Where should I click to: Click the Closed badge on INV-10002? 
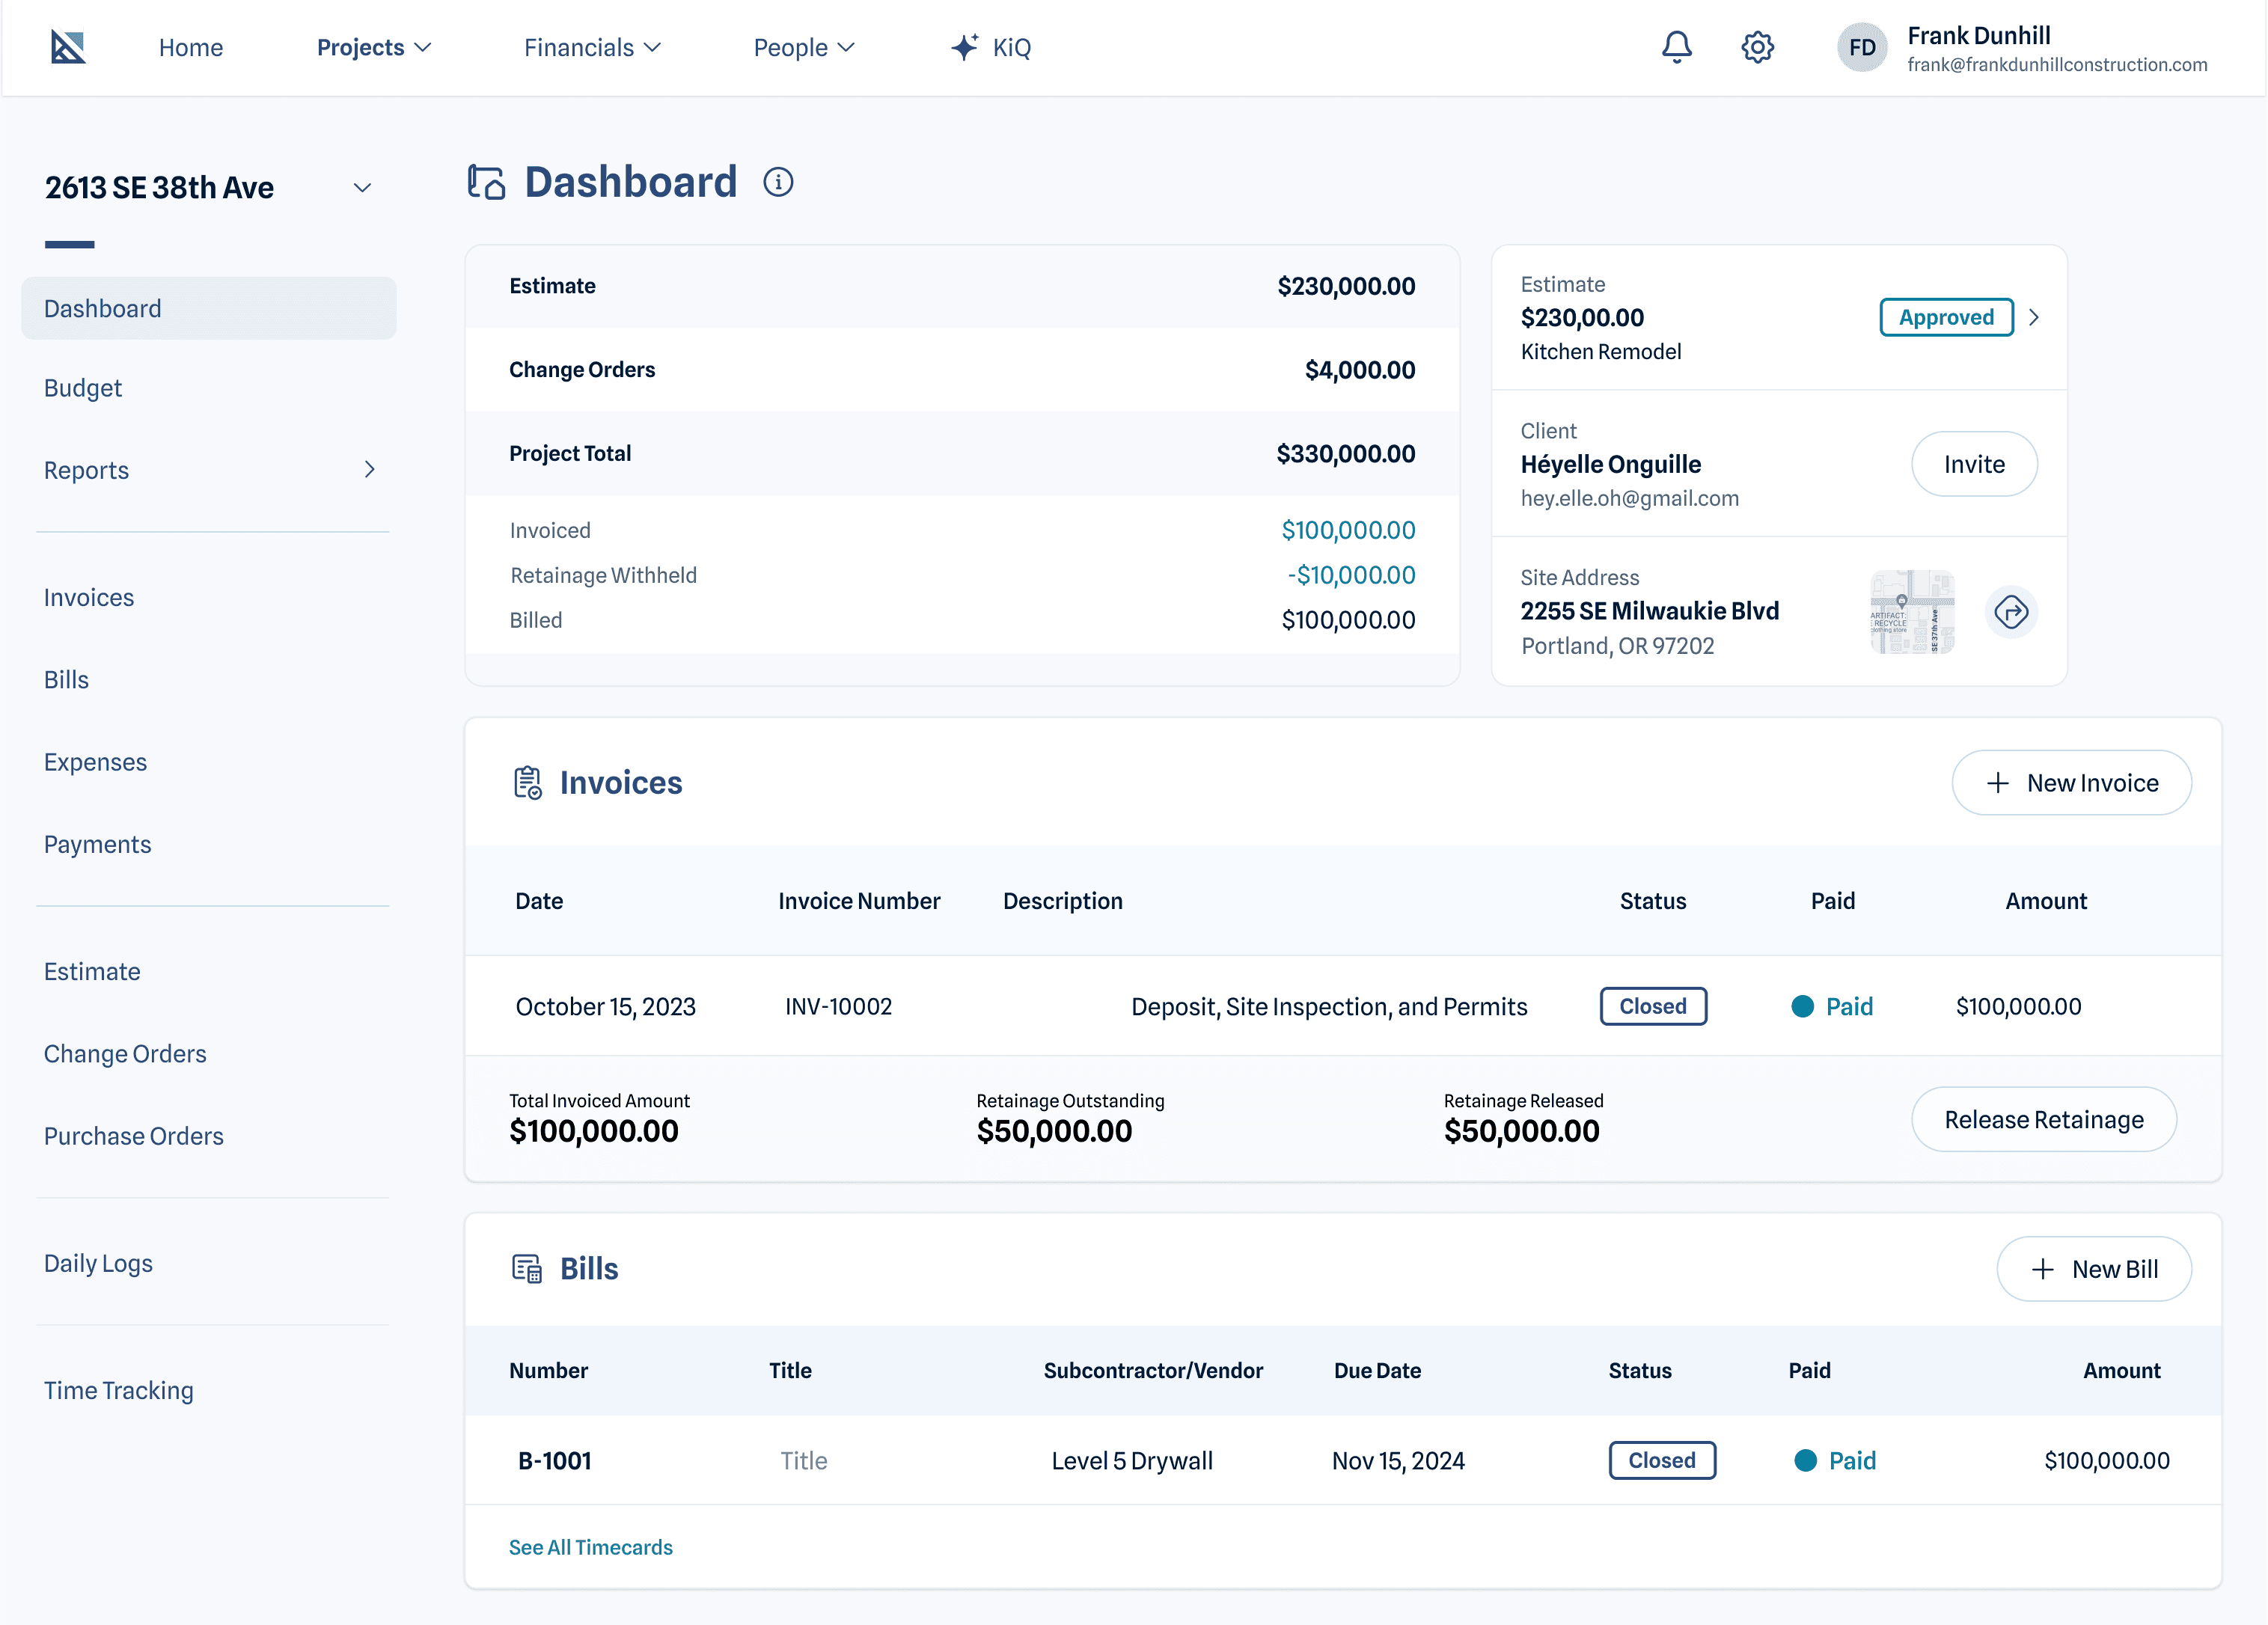pyautogui.click(x=1653, y=1007)
